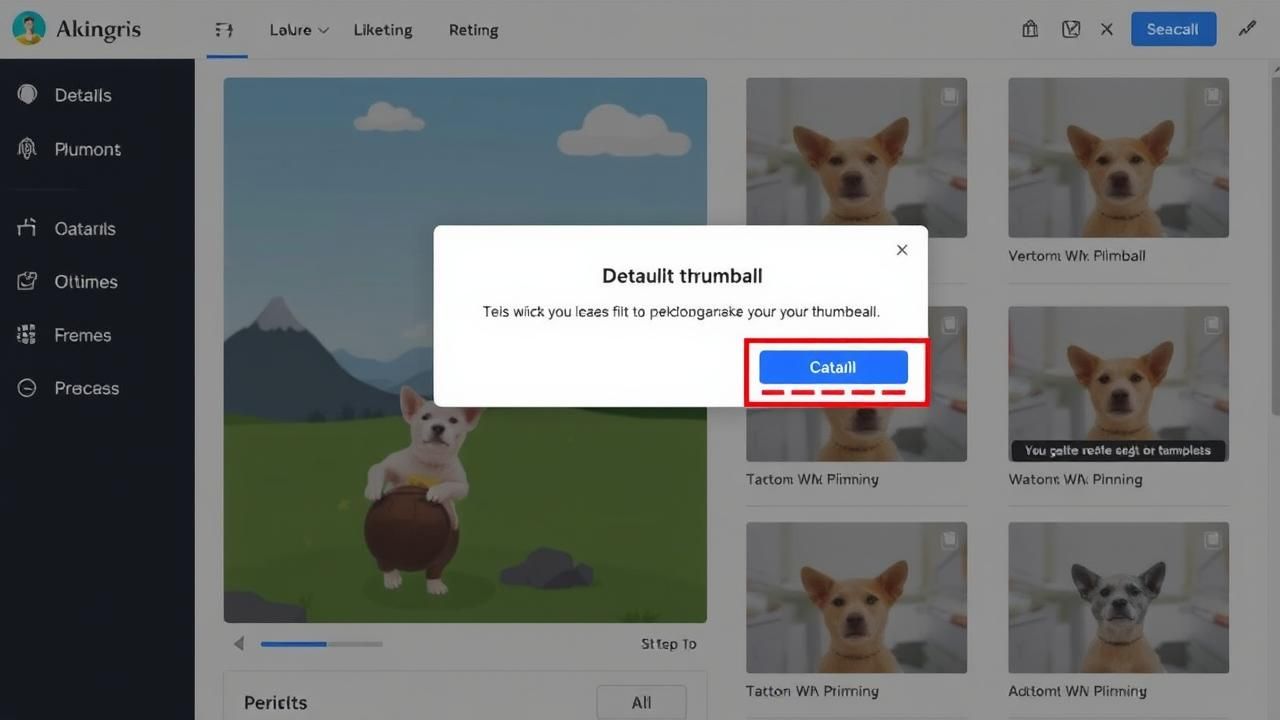The image size is (1280, 720).
Task: Expand the Loure dropdown menu
Action: [x=299, y=30]
